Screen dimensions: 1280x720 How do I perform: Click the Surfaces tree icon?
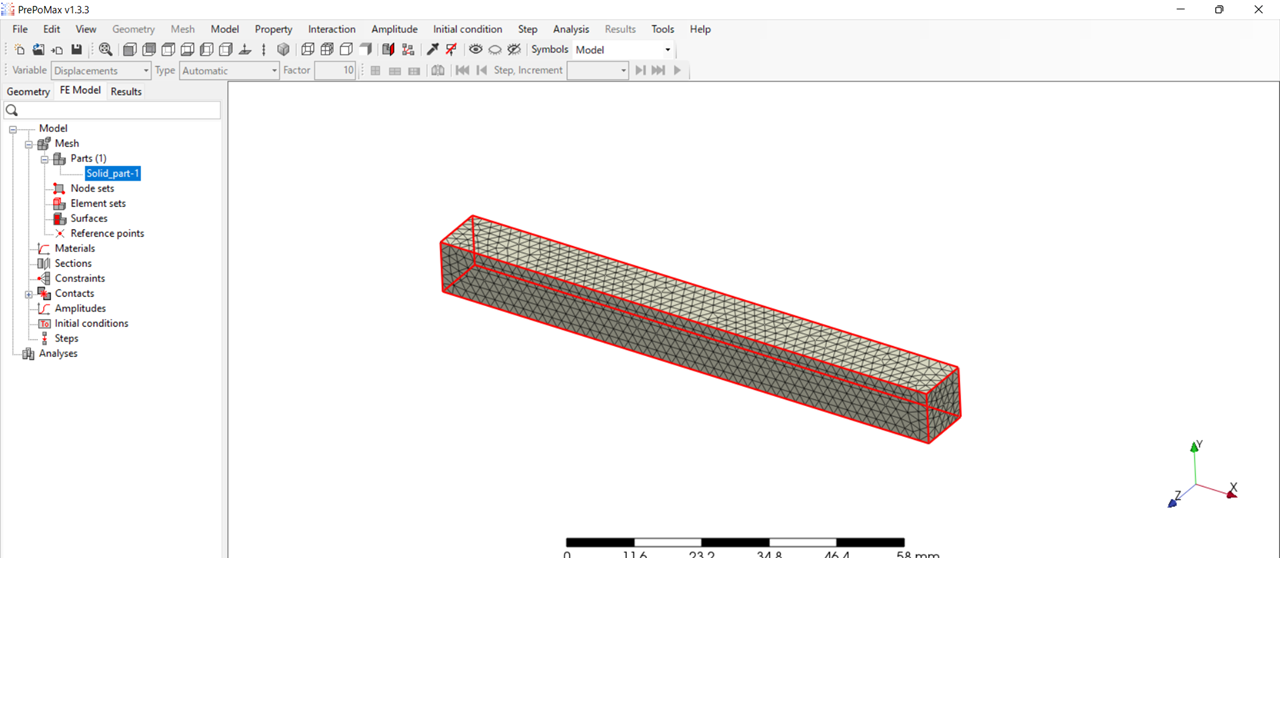[59, 218]
